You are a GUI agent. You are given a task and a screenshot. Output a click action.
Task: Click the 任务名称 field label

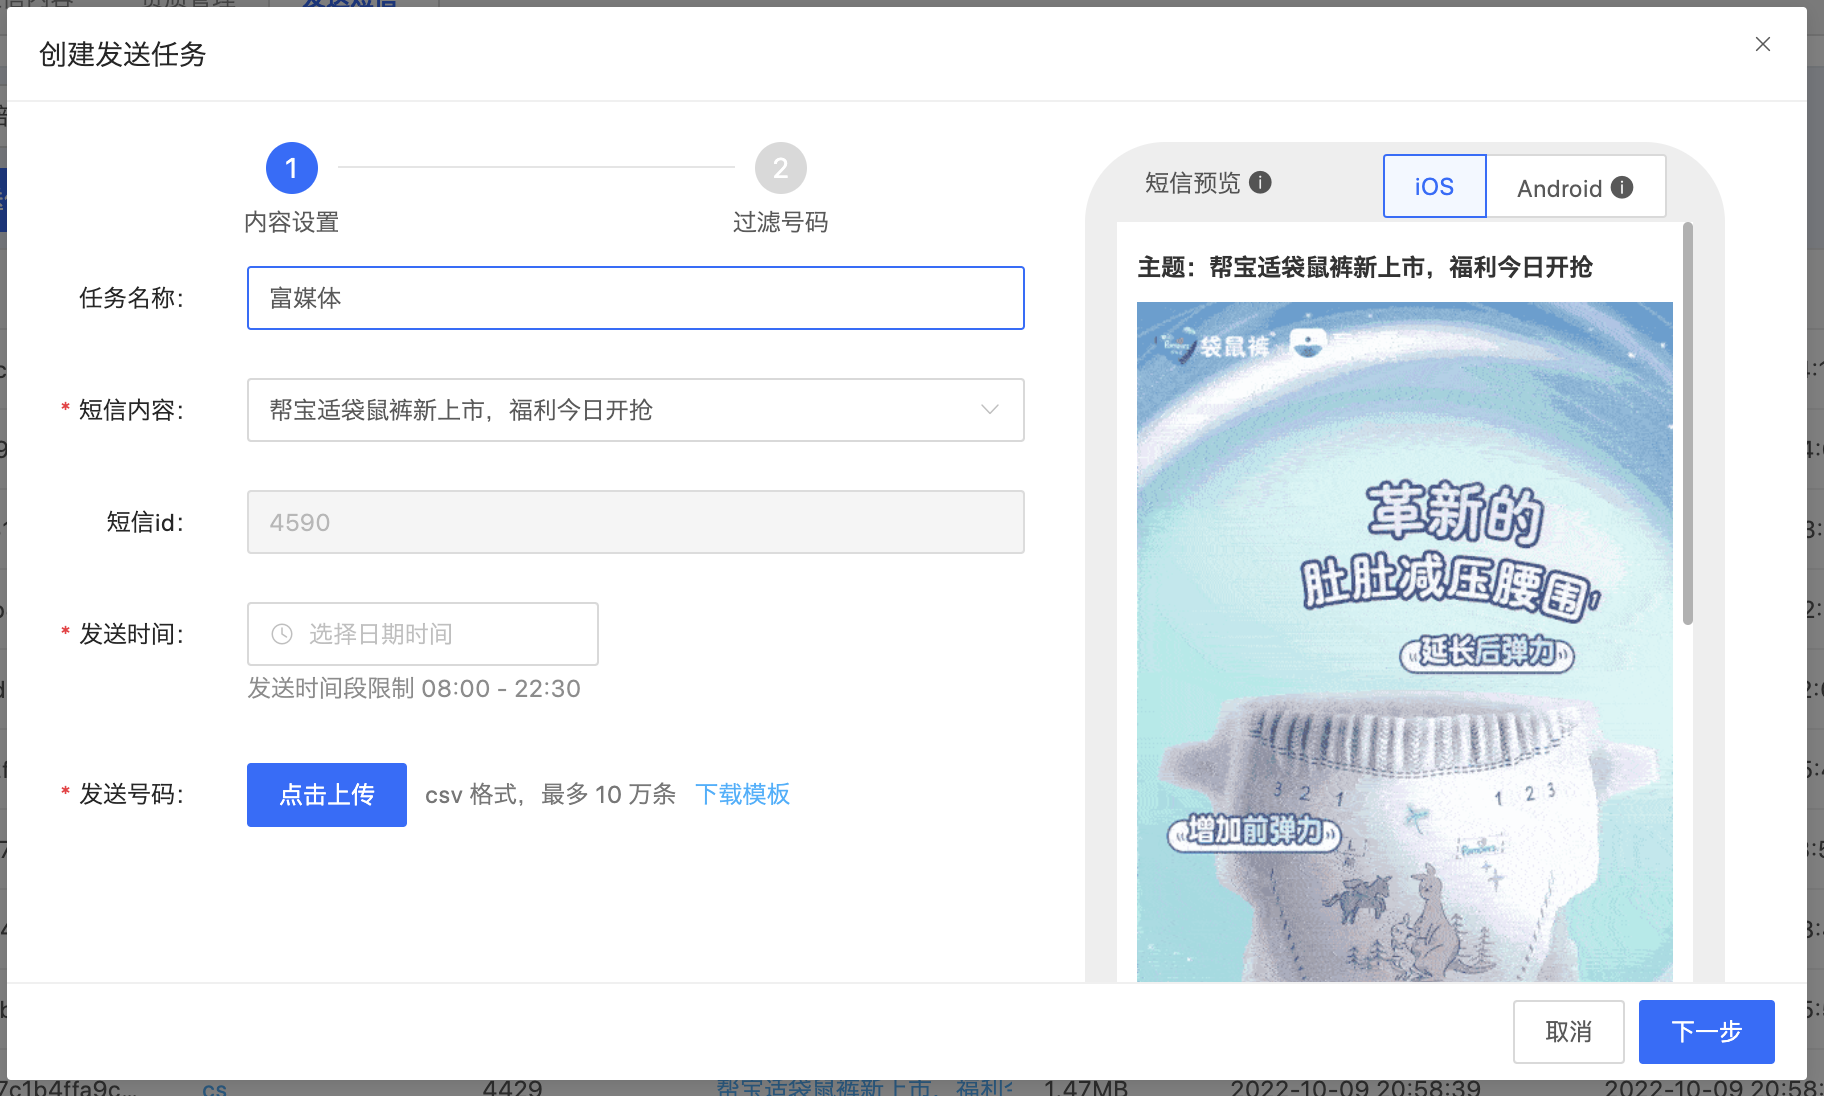point(131,298)
